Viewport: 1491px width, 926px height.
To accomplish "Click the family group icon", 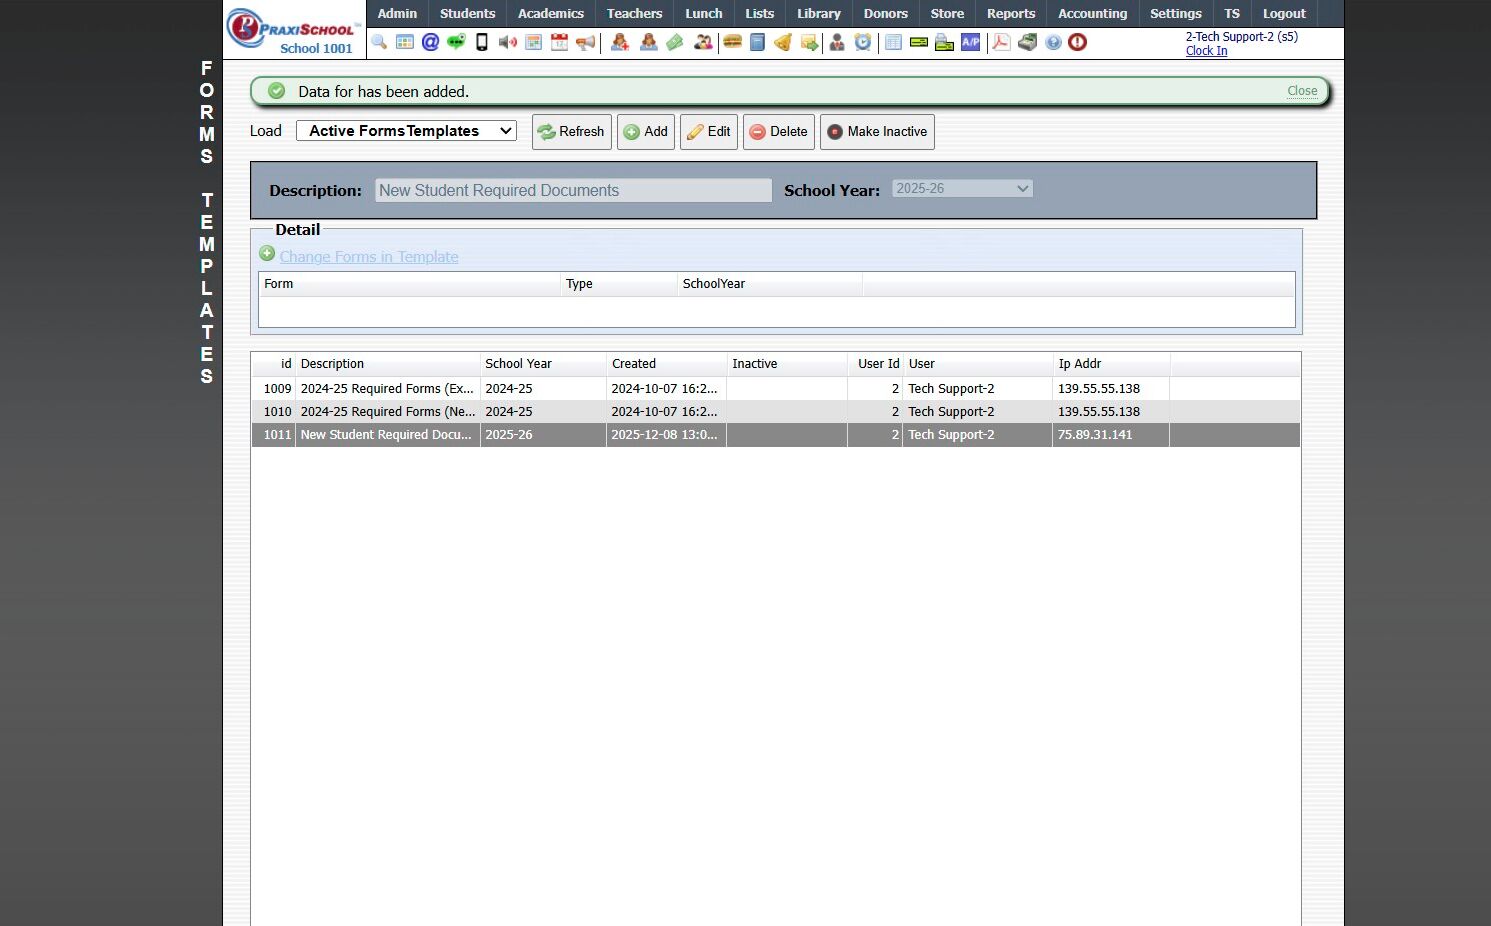I will [703, 42].
